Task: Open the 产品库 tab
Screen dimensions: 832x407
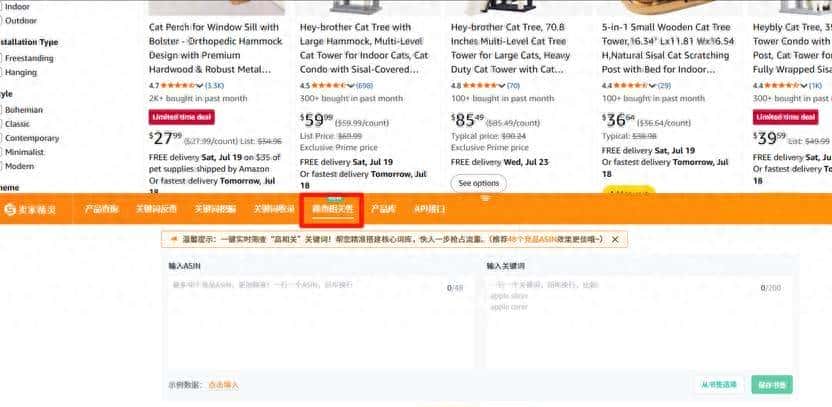Action: (383, 210)
